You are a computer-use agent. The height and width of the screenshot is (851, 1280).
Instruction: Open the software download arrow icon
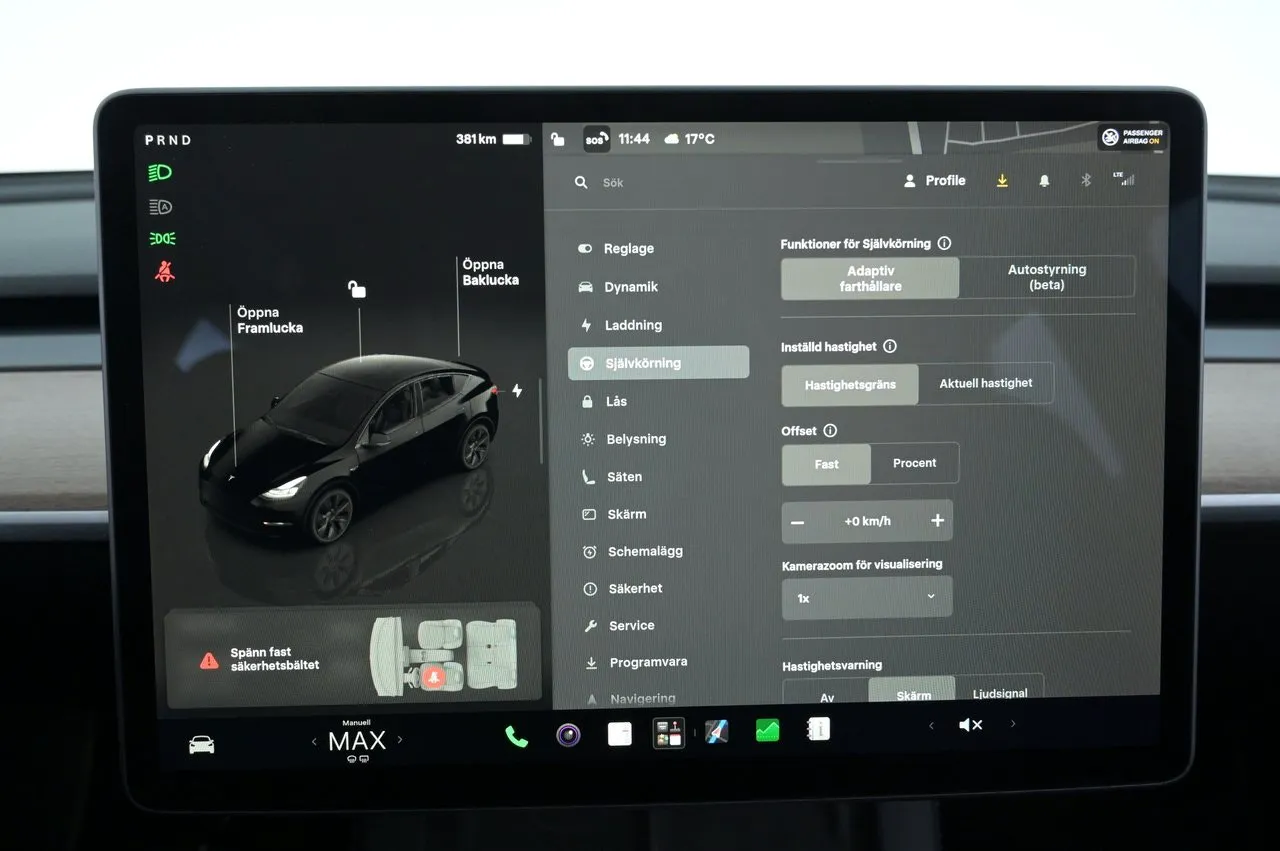tap(1002, 181)
